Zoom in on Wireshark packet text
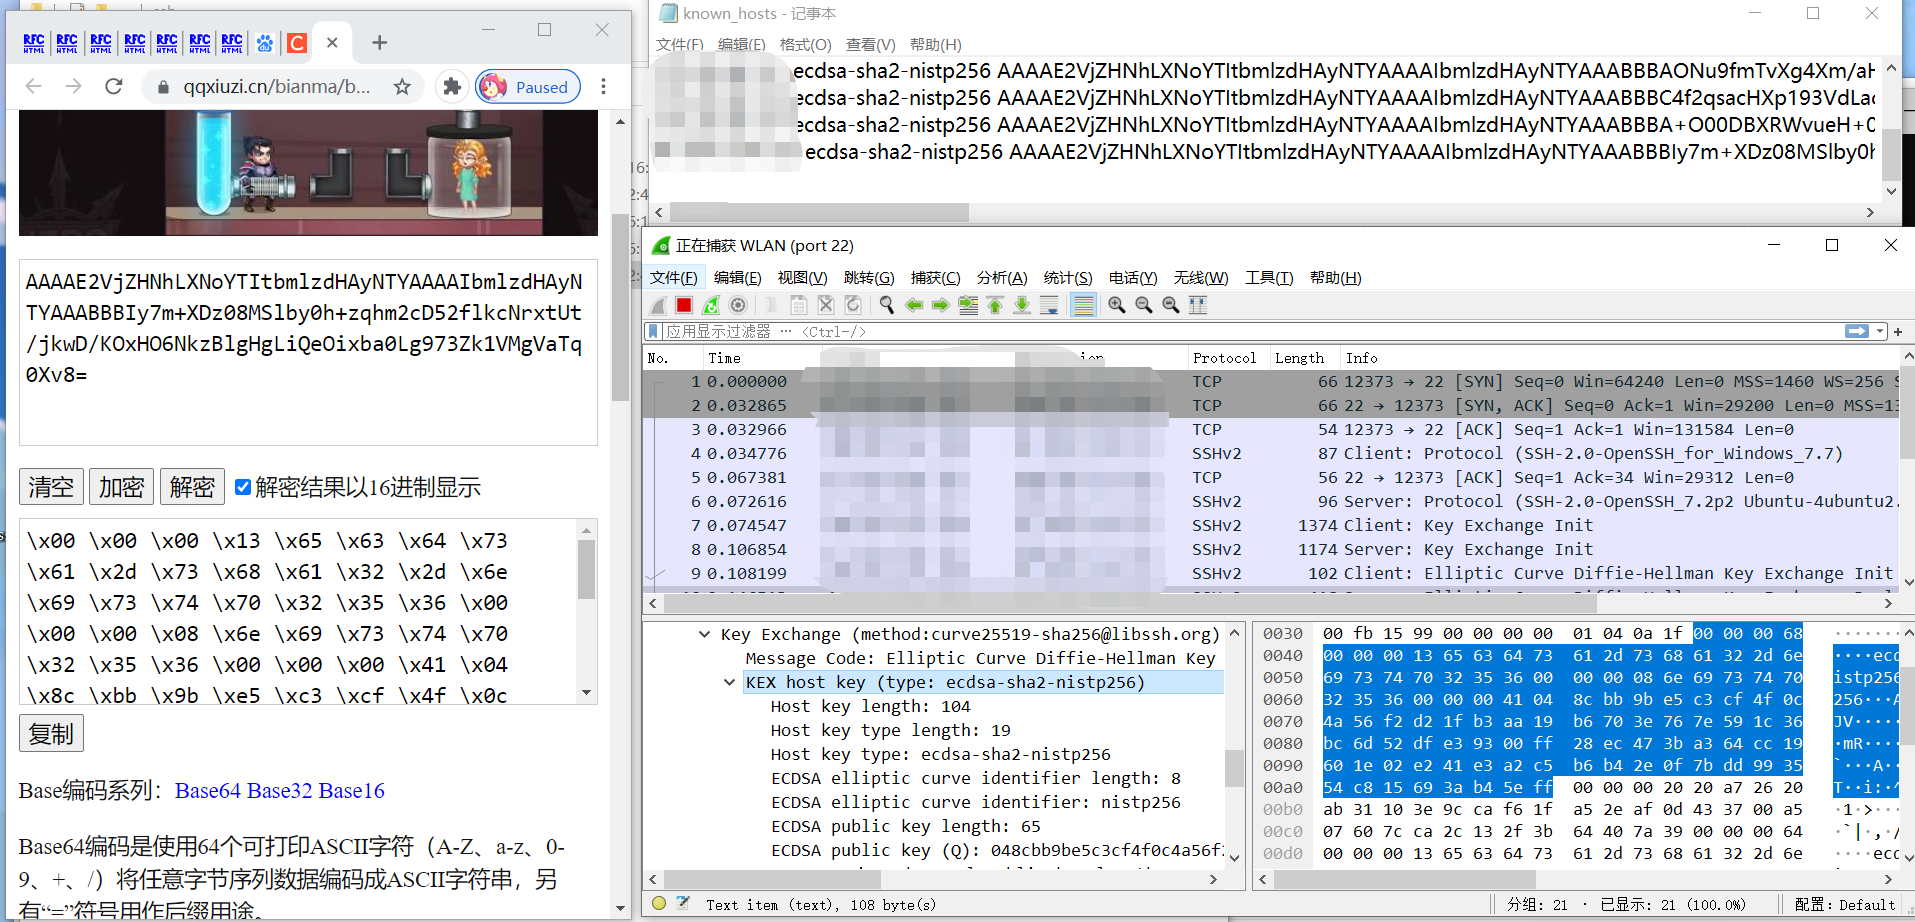This screenshot has height=922, width=1915. point(1116,305)
